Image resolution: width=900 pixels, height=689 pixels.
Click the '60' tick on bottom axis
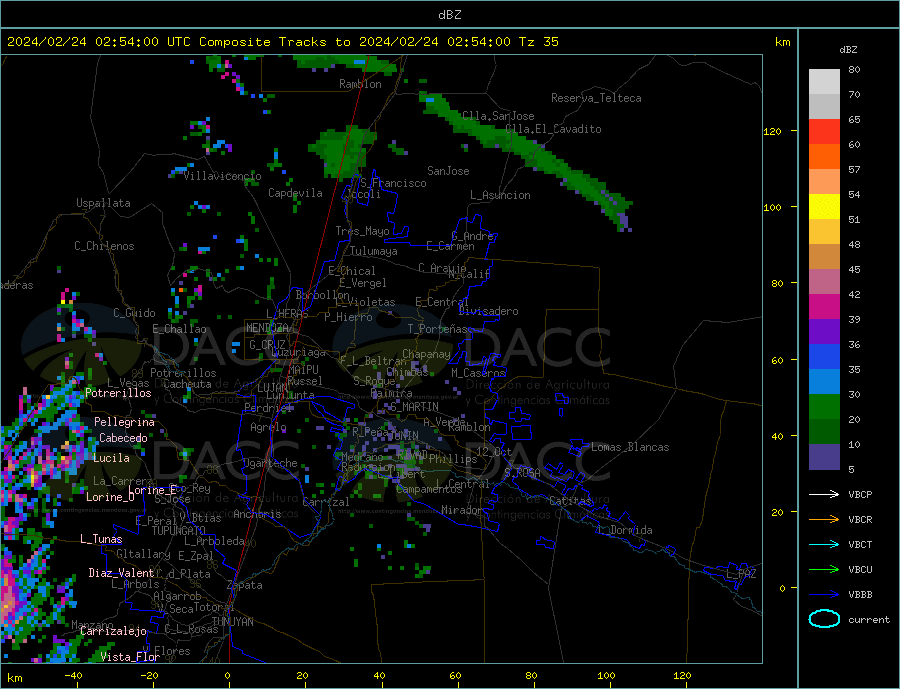455,676
